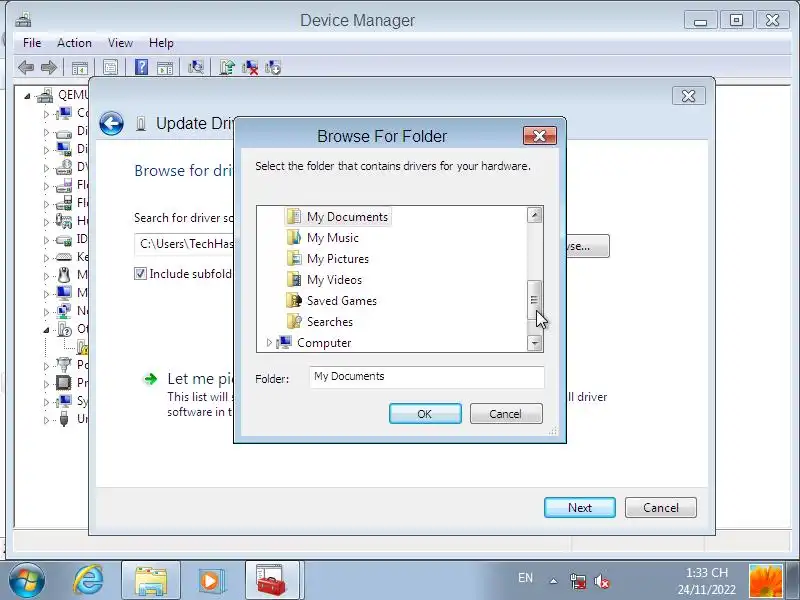Click OK in Browse For Folder dialog
This screenshot has width=800, height=600.
tap(425, 414)
